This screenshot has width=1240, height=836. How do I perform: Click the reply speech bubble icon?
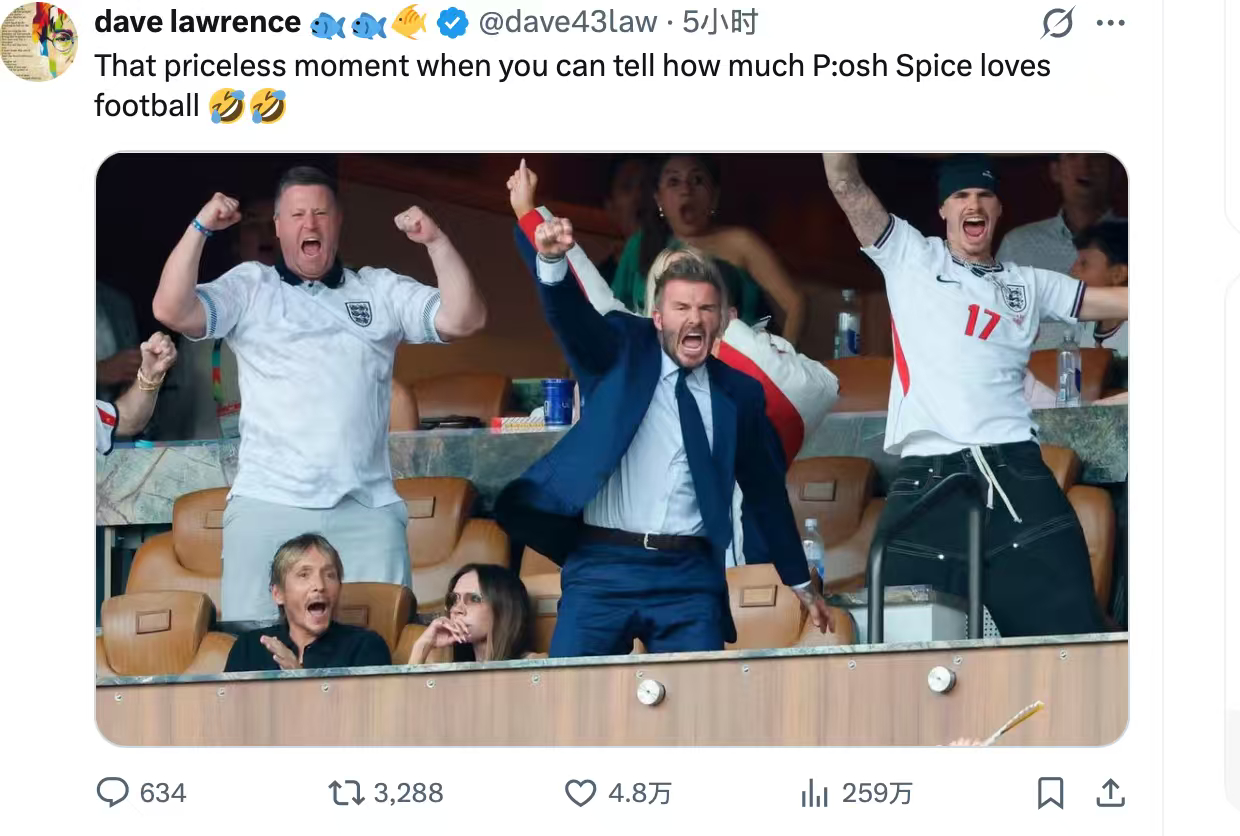click(x=113, y=793)
